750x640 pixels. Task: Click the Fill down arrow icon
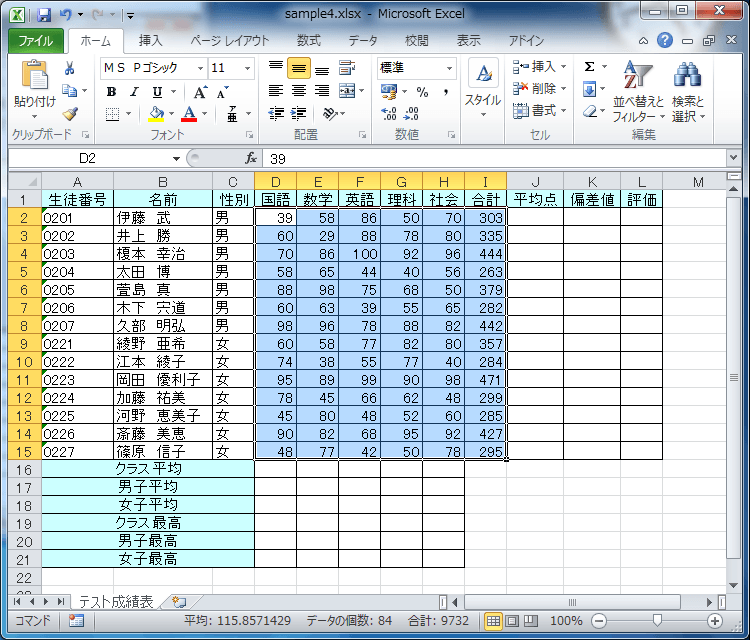tap(589, 89)
